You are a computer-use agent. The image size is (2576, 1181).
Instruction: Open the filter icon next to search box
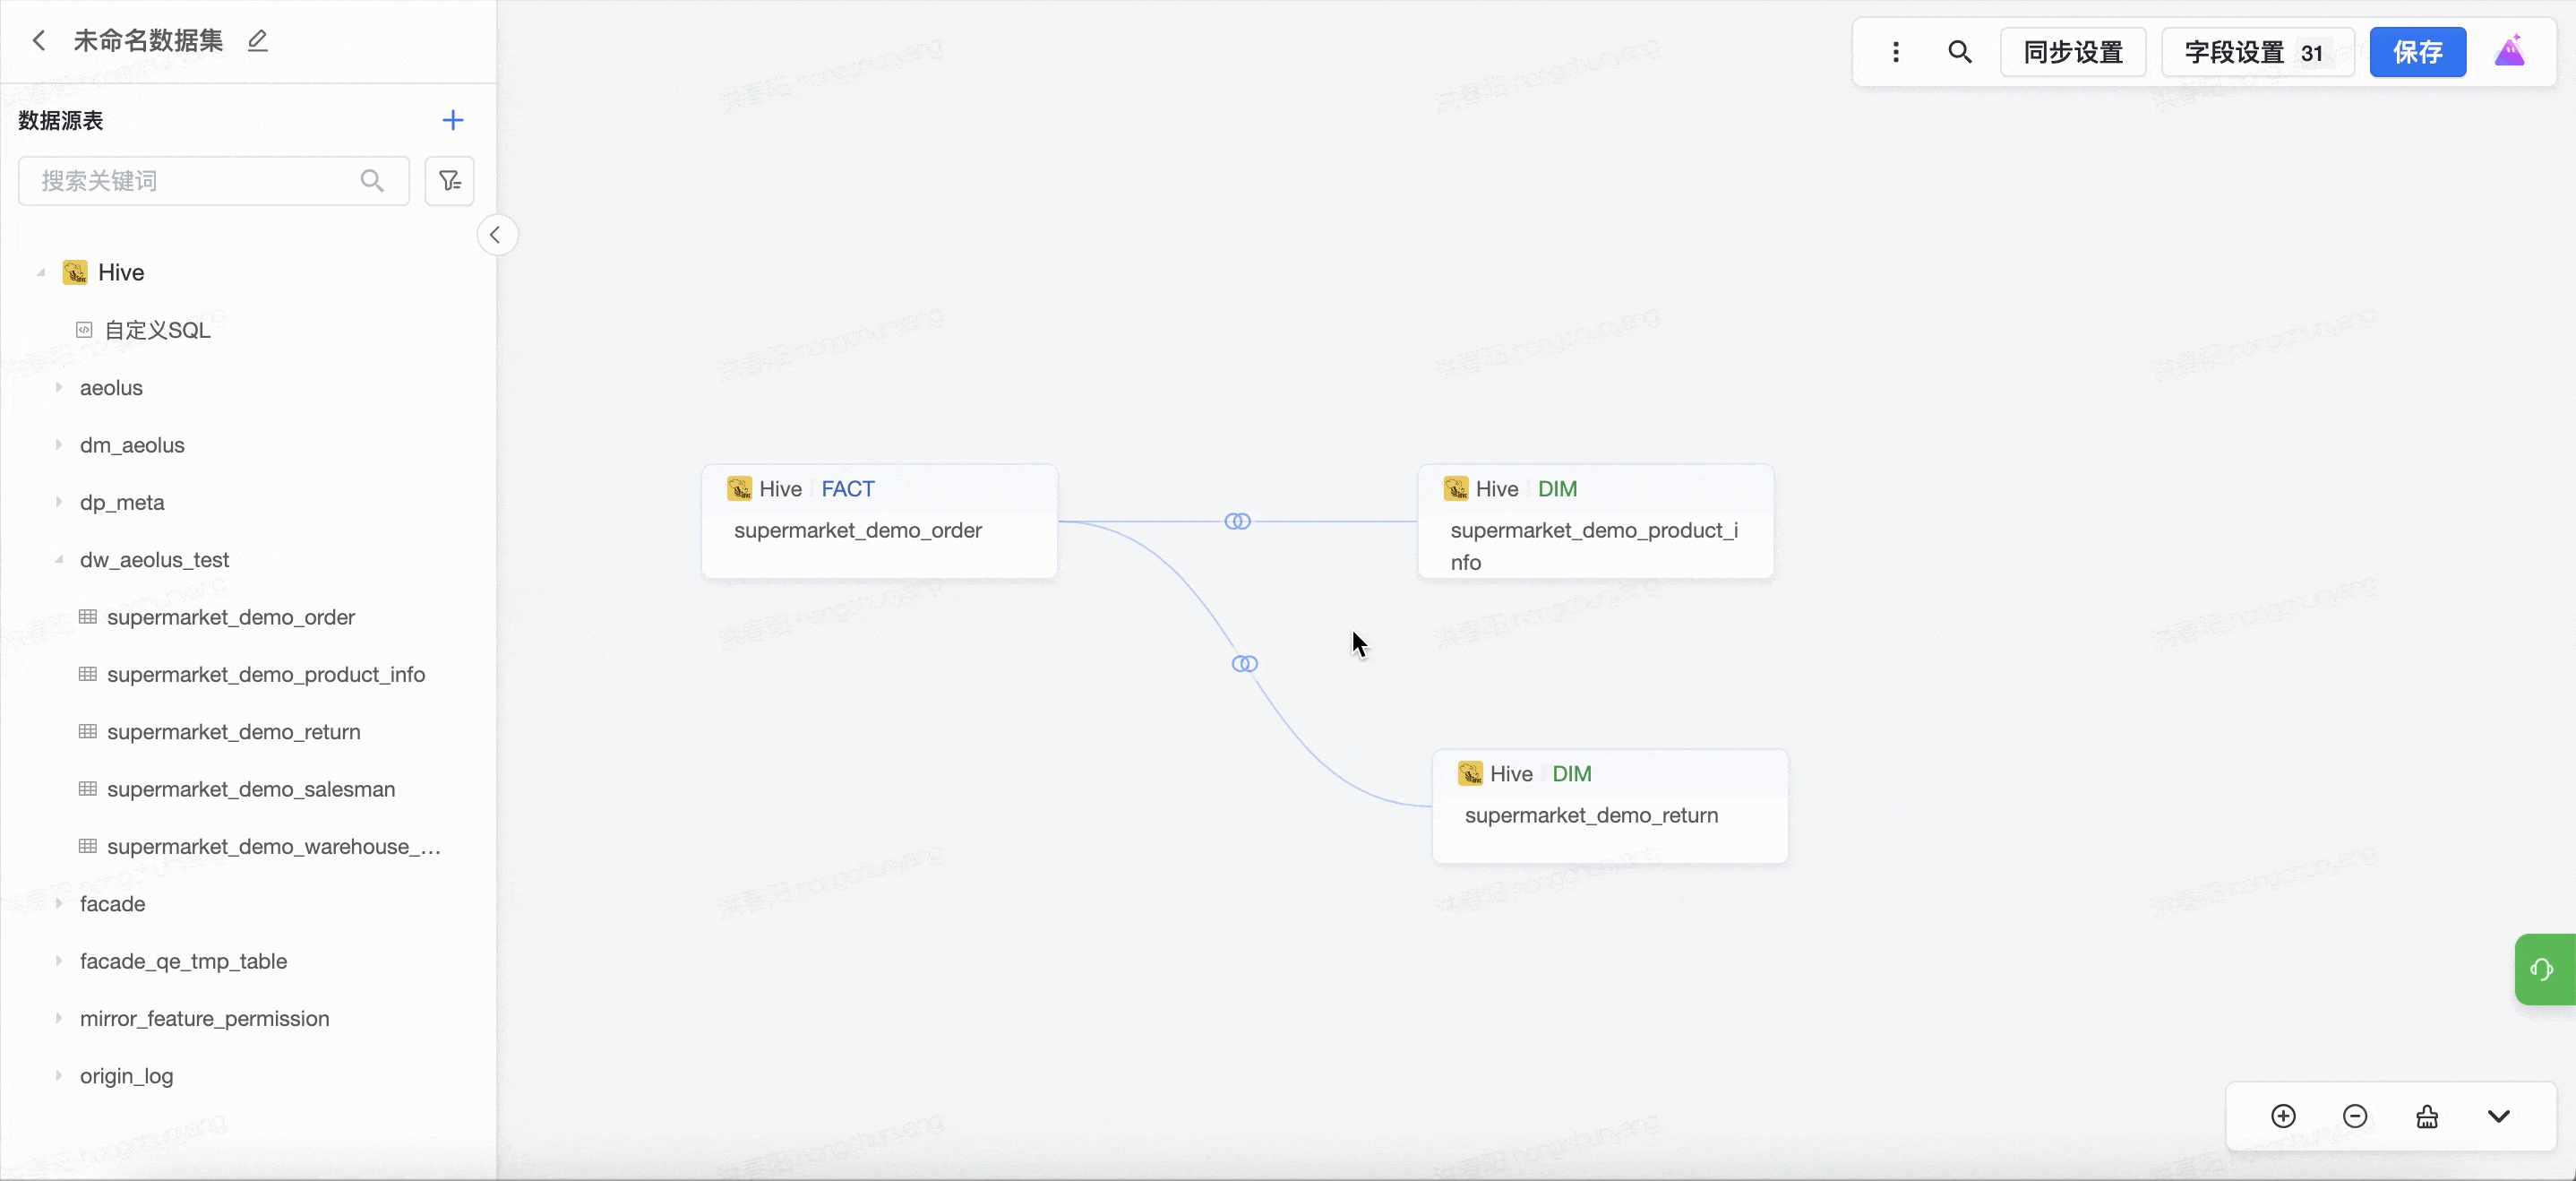(449, 181)
